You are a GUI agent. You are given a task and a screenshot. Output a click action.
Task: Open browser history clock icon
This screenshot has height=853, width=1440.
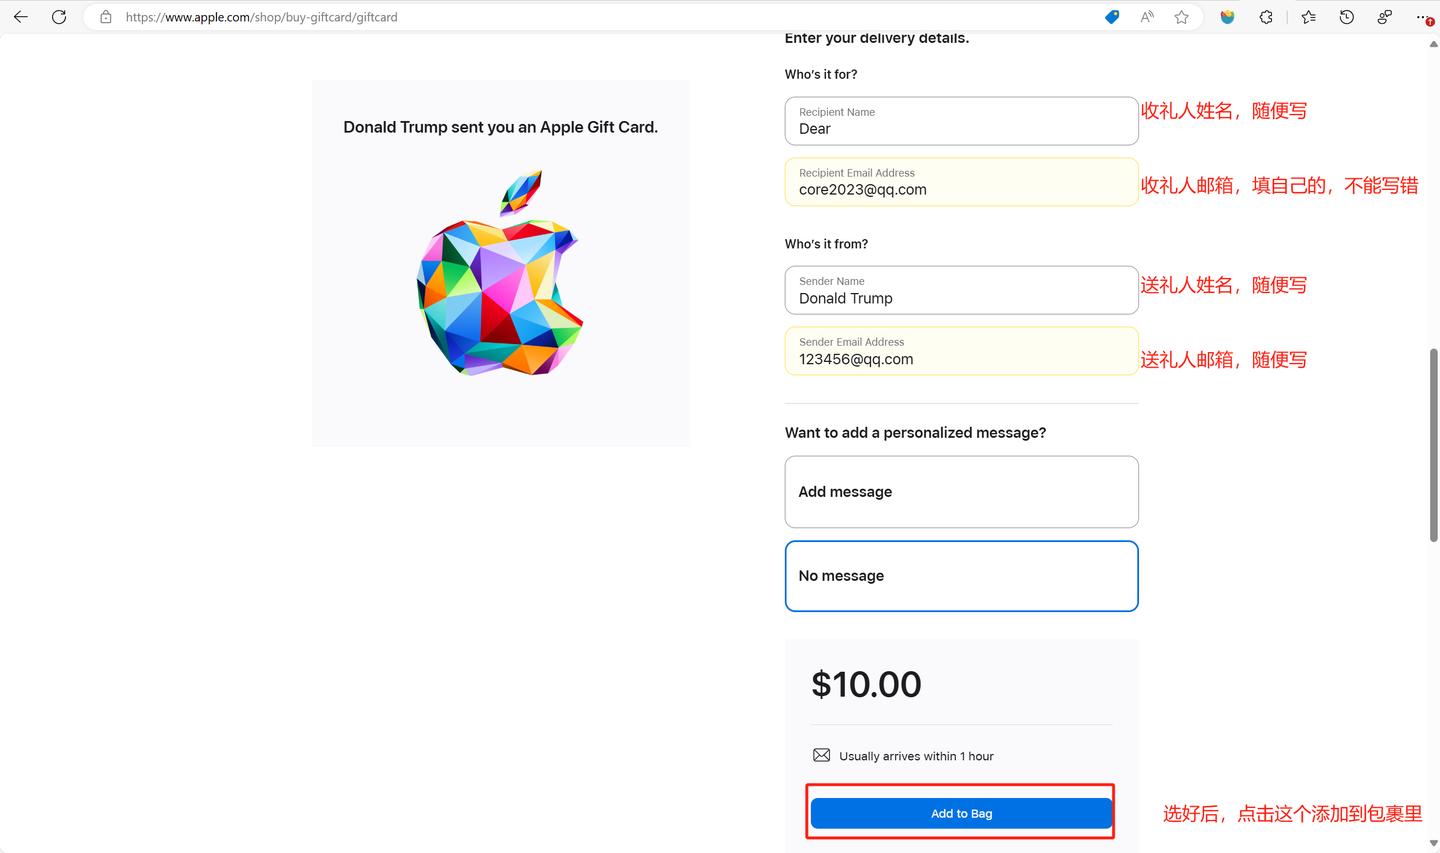pyautogui.click(x=1347, y=17)
